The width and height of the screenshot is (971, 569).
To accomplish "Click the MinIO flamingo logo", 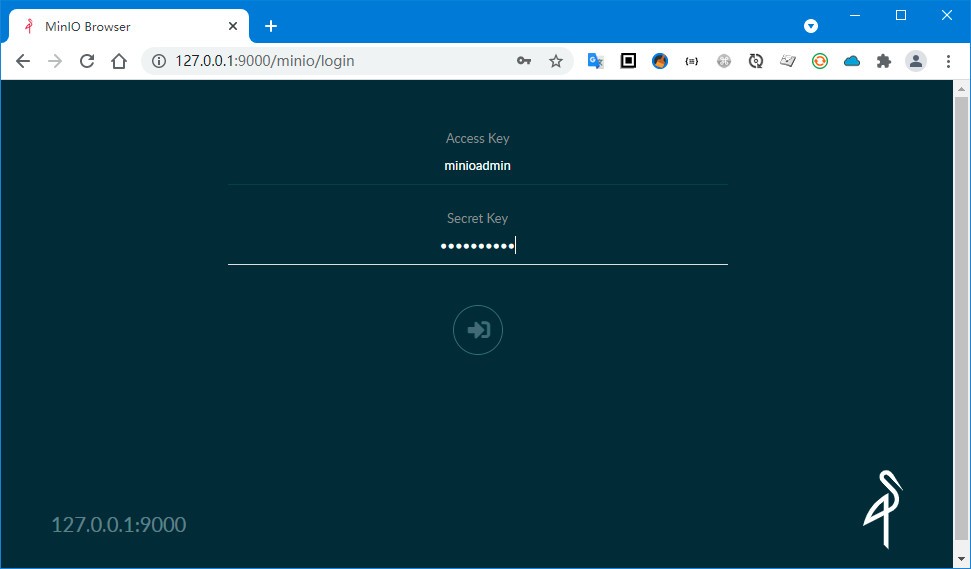I will click(x=882, y=509).
